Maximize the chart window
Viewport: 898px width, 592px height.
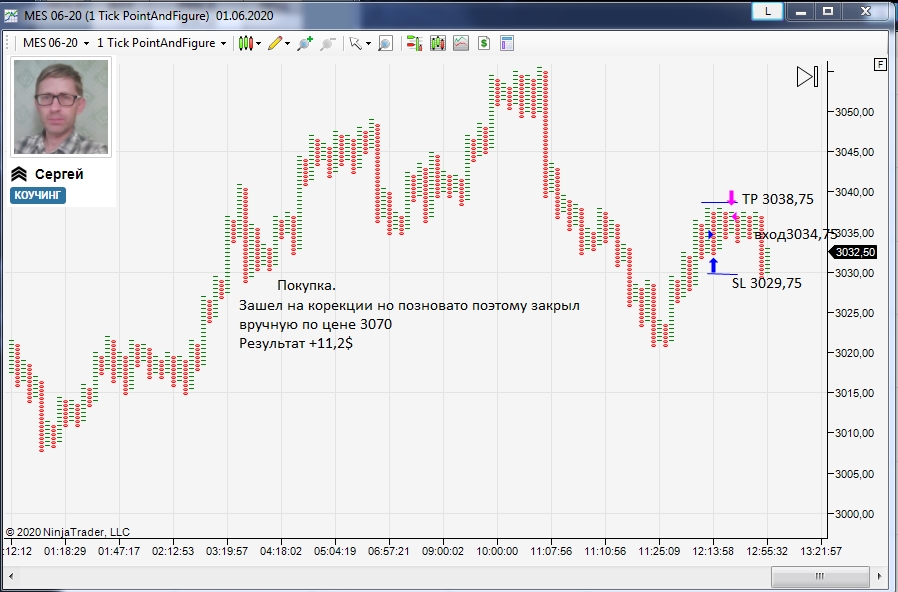click(x=828, y=11)
